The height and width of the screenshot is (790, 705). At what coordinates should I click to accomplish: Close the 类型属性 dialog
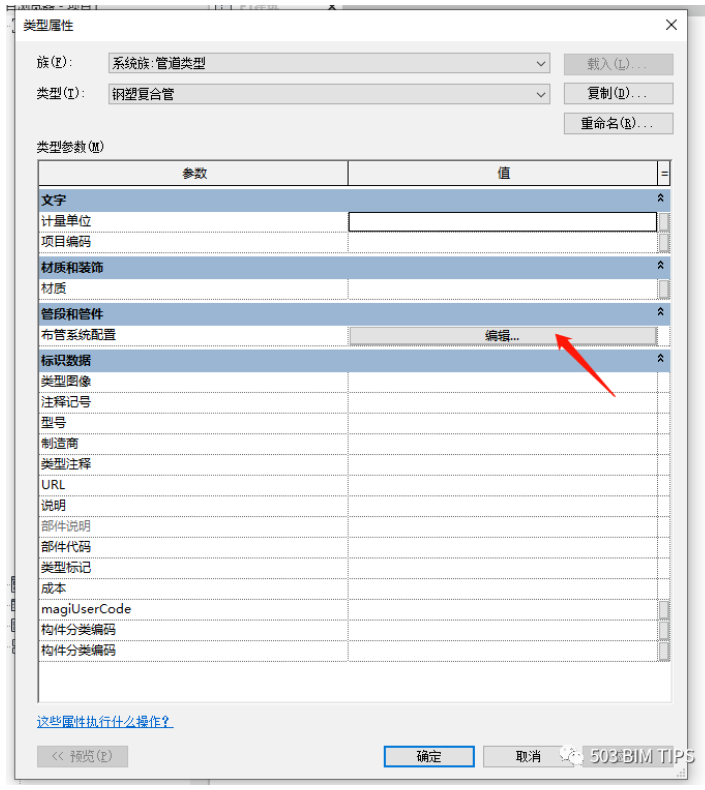(671, 25)
